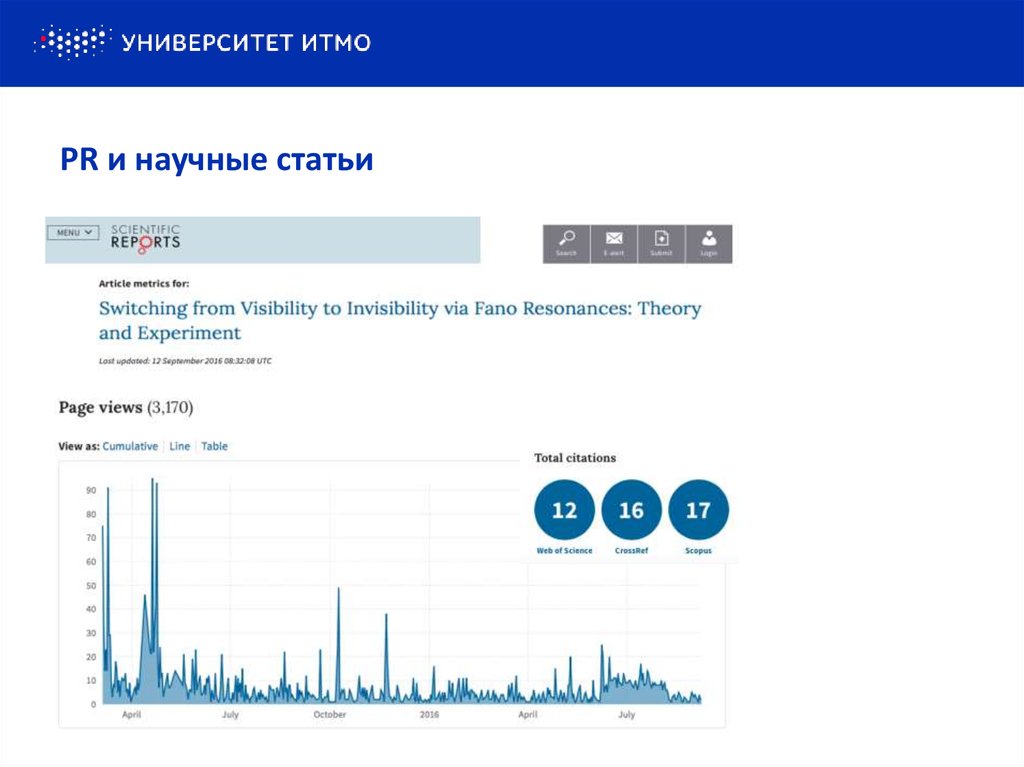Click the tallest spike in the page views chart
Viewport: 1024px width, 767px height.
coord(154,480)
